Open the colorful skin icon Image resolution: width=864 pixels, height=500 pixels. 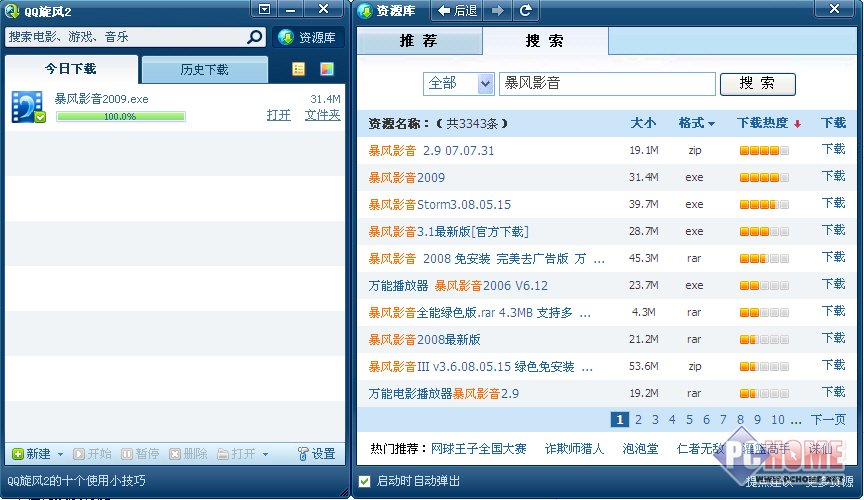326,69
